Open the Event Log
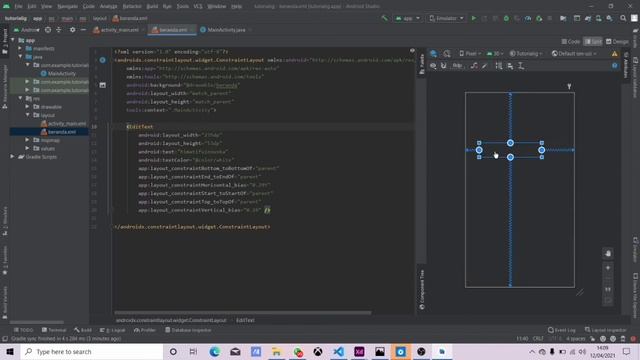640x360 pixels. [562, 330]
